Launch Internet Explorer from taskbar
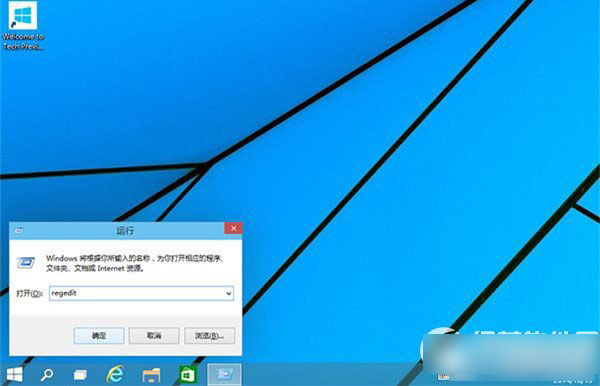The image size is (600, 386). (x=115, y=374)
